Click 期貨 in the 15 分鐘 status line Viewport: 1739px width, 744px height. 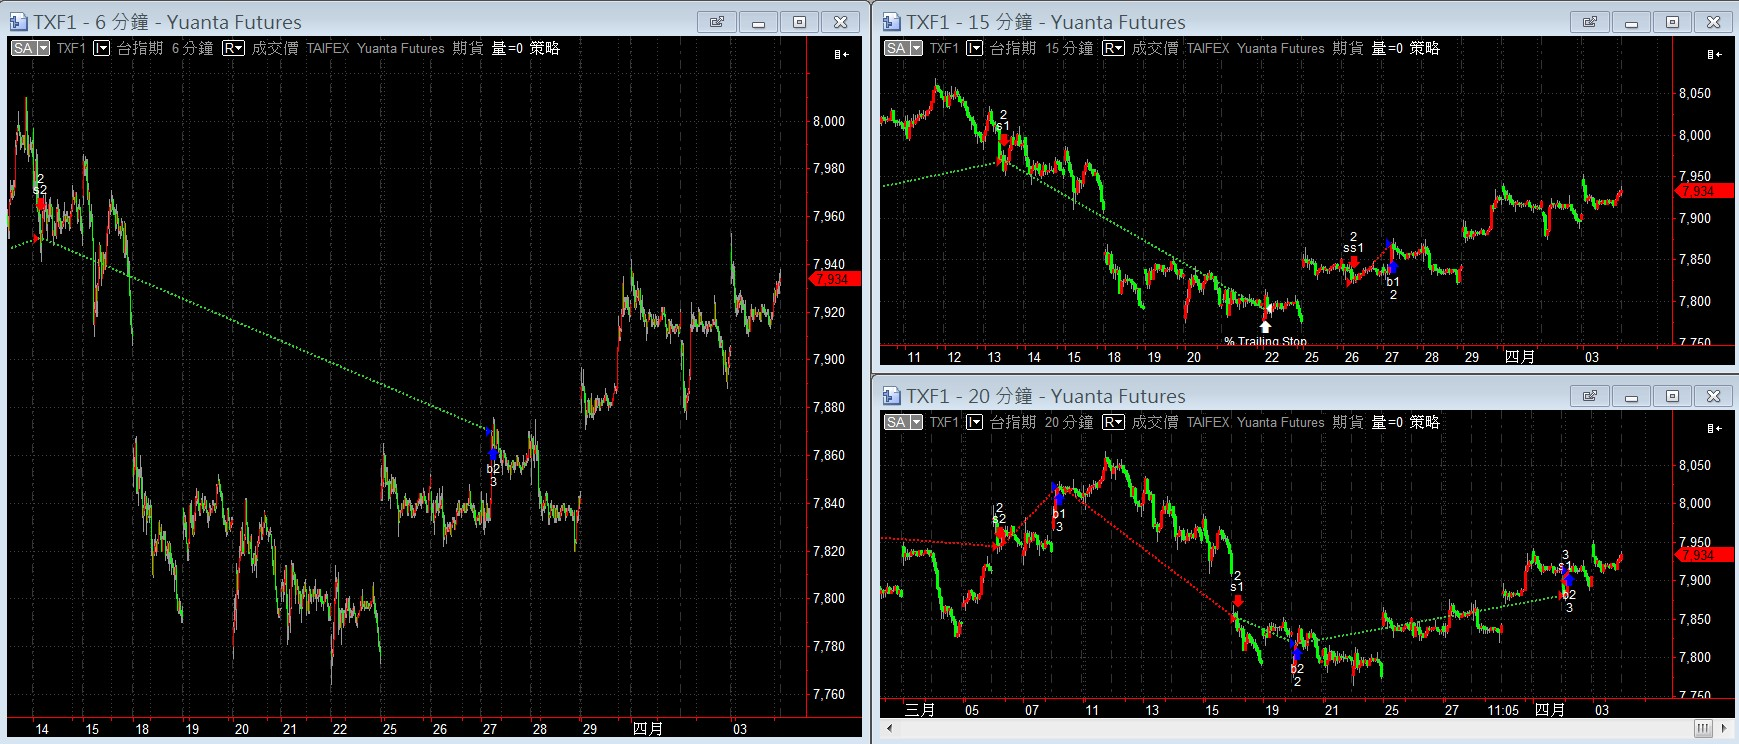(x=1348, y=48)
